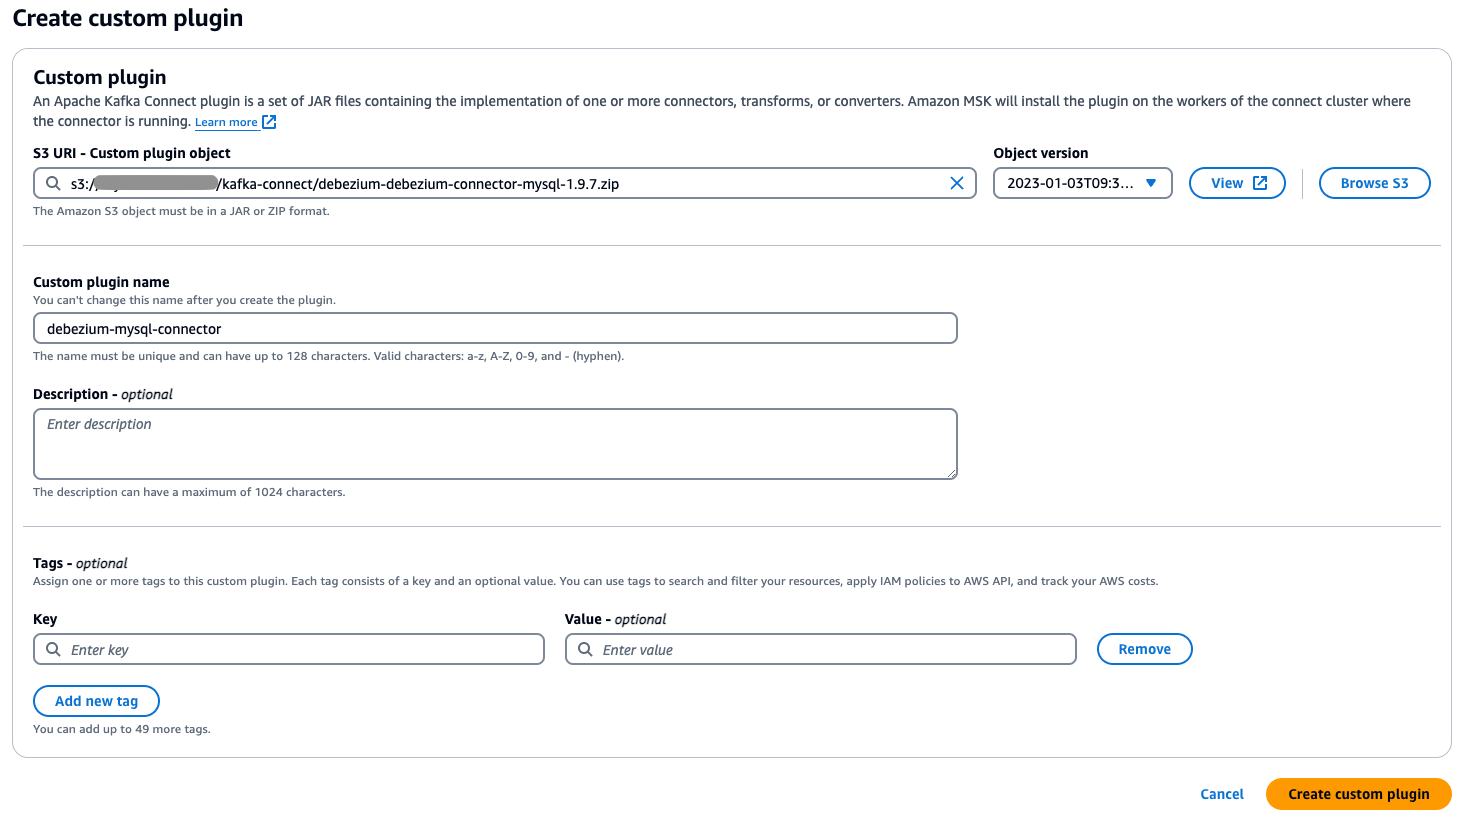Image resolution: width=1471 pixels, height=834 pixels.
Task: Click the tag Value input field
Action: click(820, 649)
